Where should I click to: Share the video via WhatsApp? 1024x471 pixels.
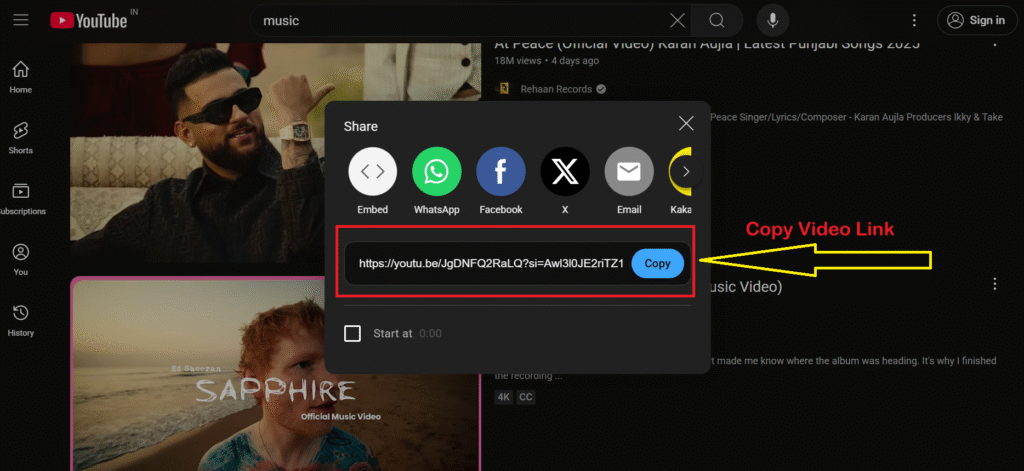(436, 181)
